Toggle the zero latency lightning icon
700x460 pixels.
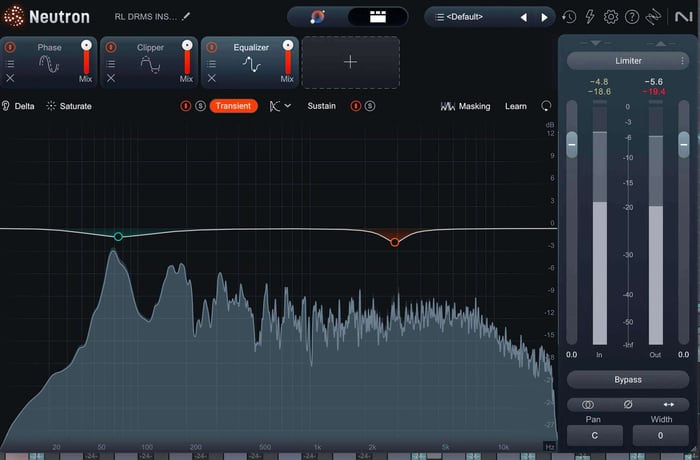click(590, 17)
